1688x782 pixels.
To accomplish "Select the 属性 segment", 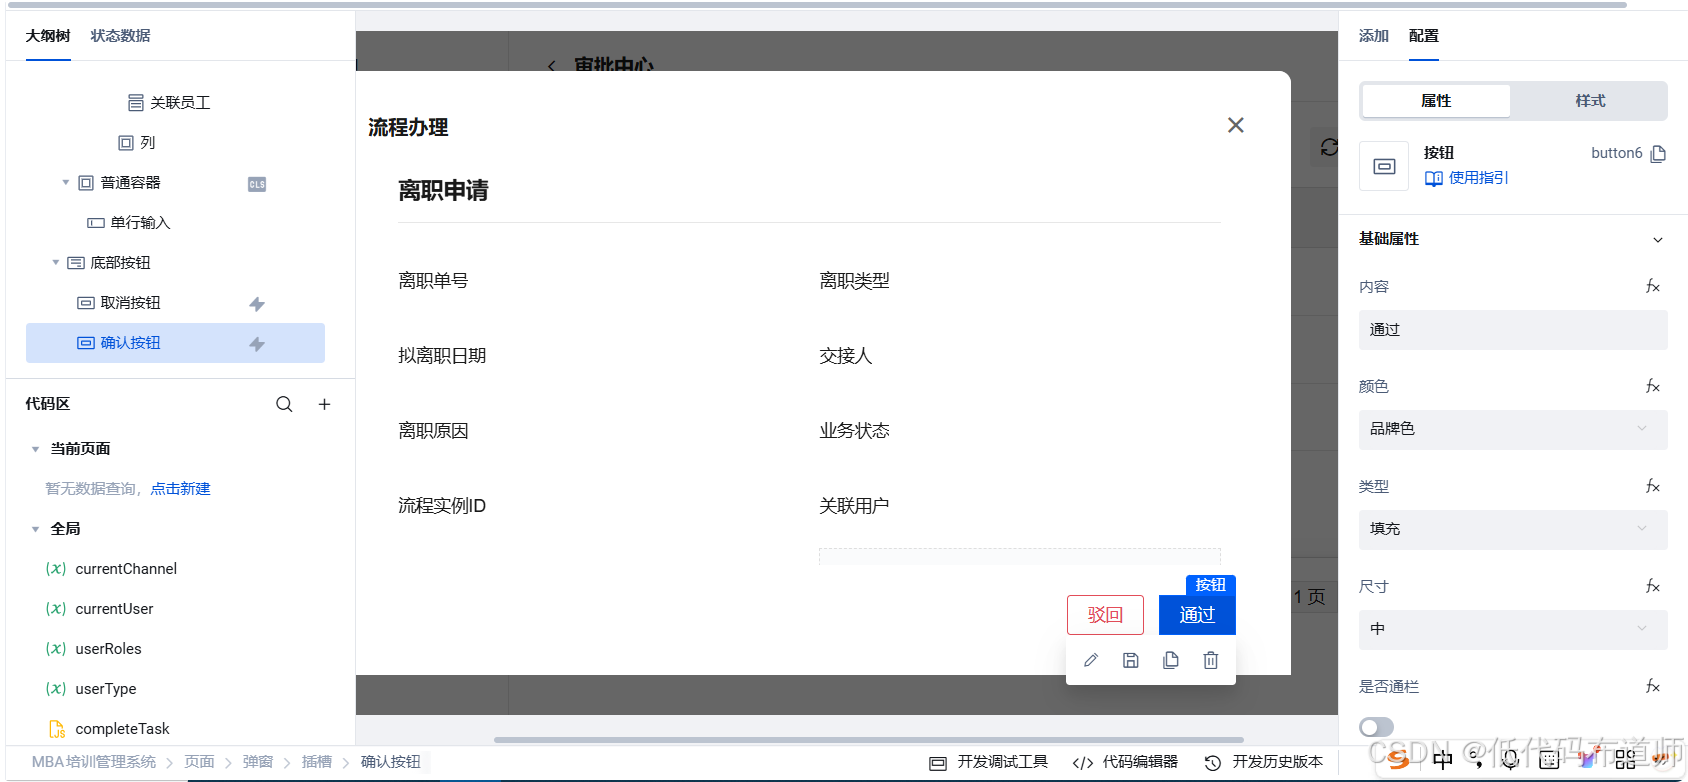I will click(x=1436, y=101).
